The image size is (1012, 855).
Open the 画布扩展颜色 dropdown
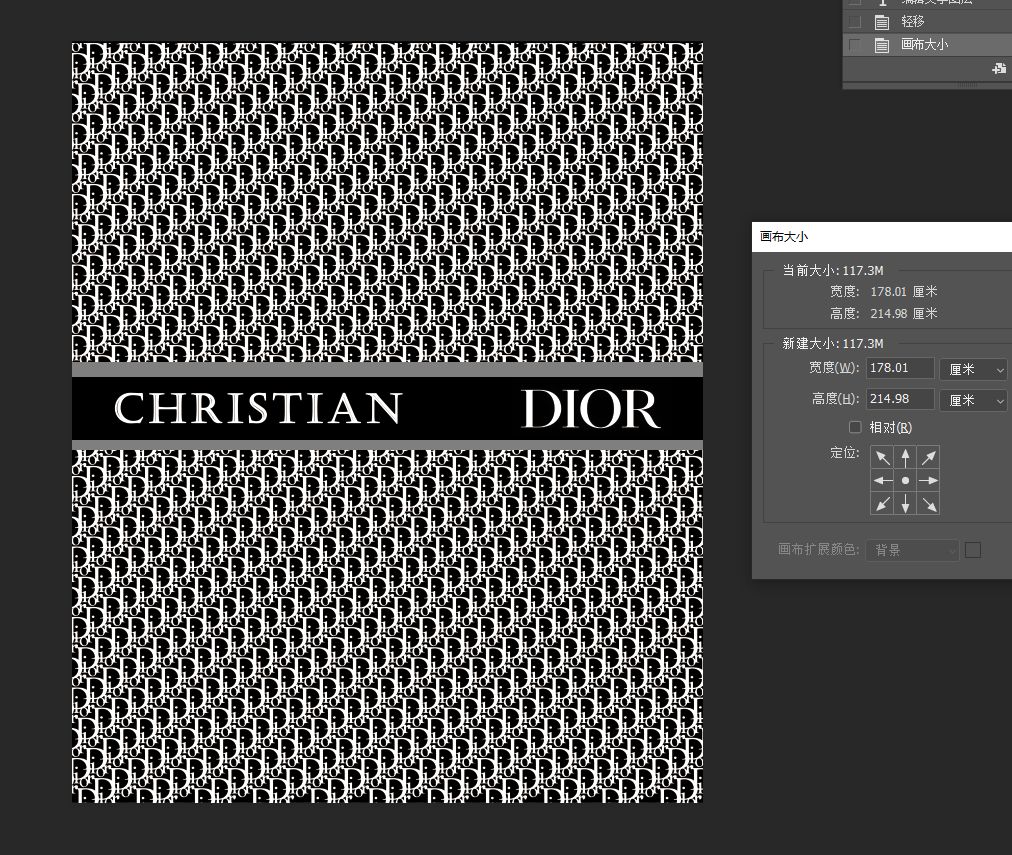912,550
